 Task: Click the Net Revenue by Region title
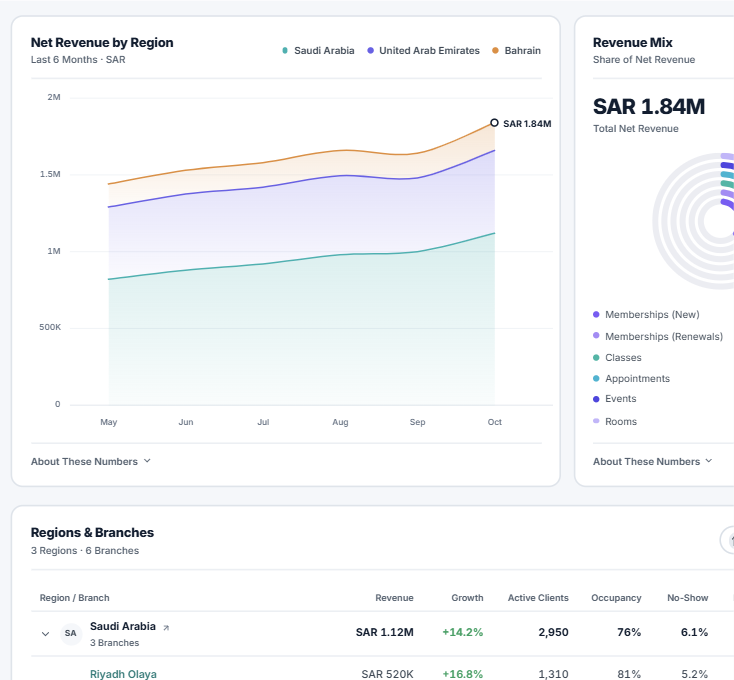click(x=102, y=43)
